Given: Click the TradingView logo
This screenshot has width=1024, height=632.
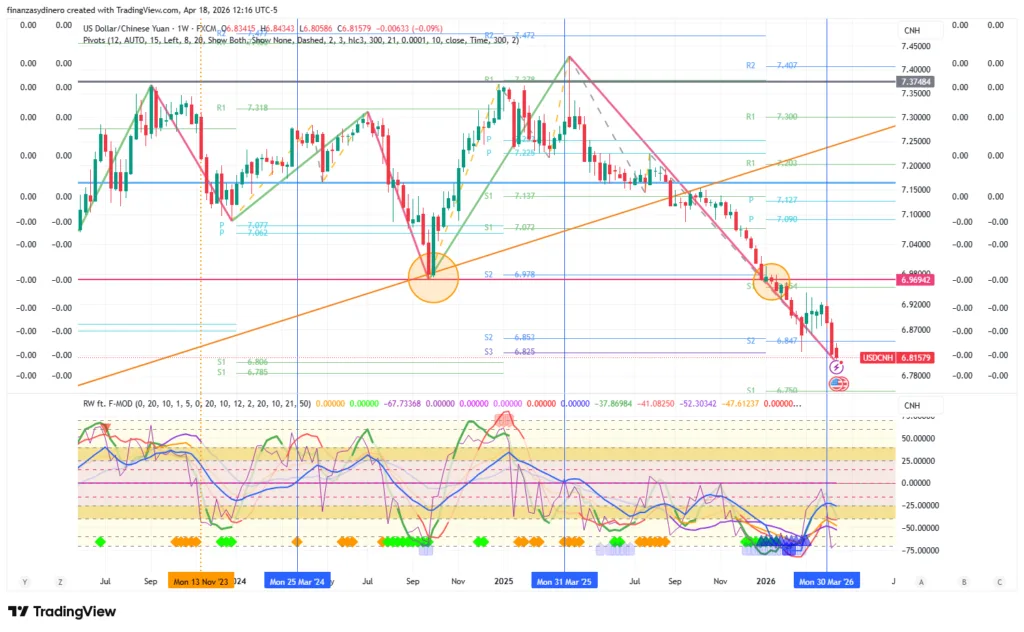Looking at the screenshot, I should point(62,612).
